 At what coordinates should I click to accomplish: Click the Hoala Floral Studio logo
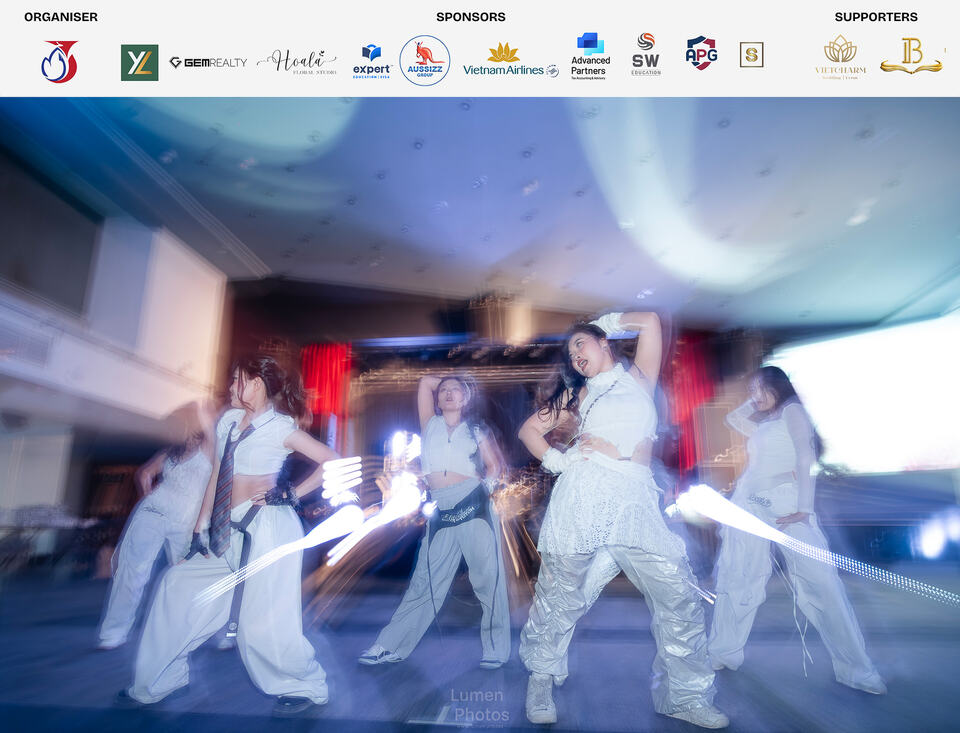(x=297, y=62)
